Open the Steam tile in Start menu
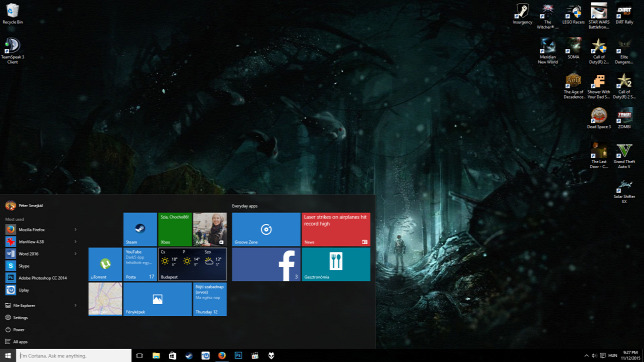This screenshot has height=362, width=644. click(x=140, y=229)
